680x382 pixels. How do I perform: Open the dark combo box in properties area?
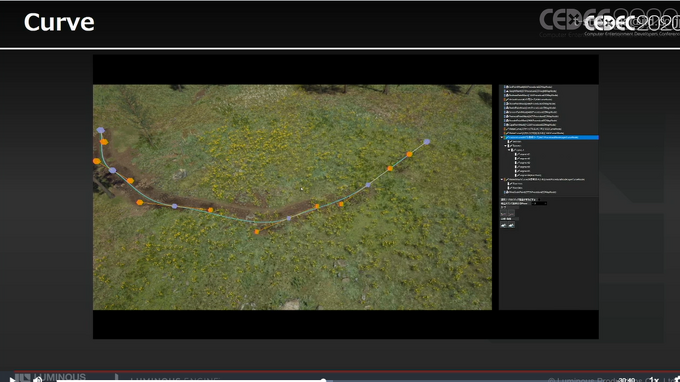(539, 203)
